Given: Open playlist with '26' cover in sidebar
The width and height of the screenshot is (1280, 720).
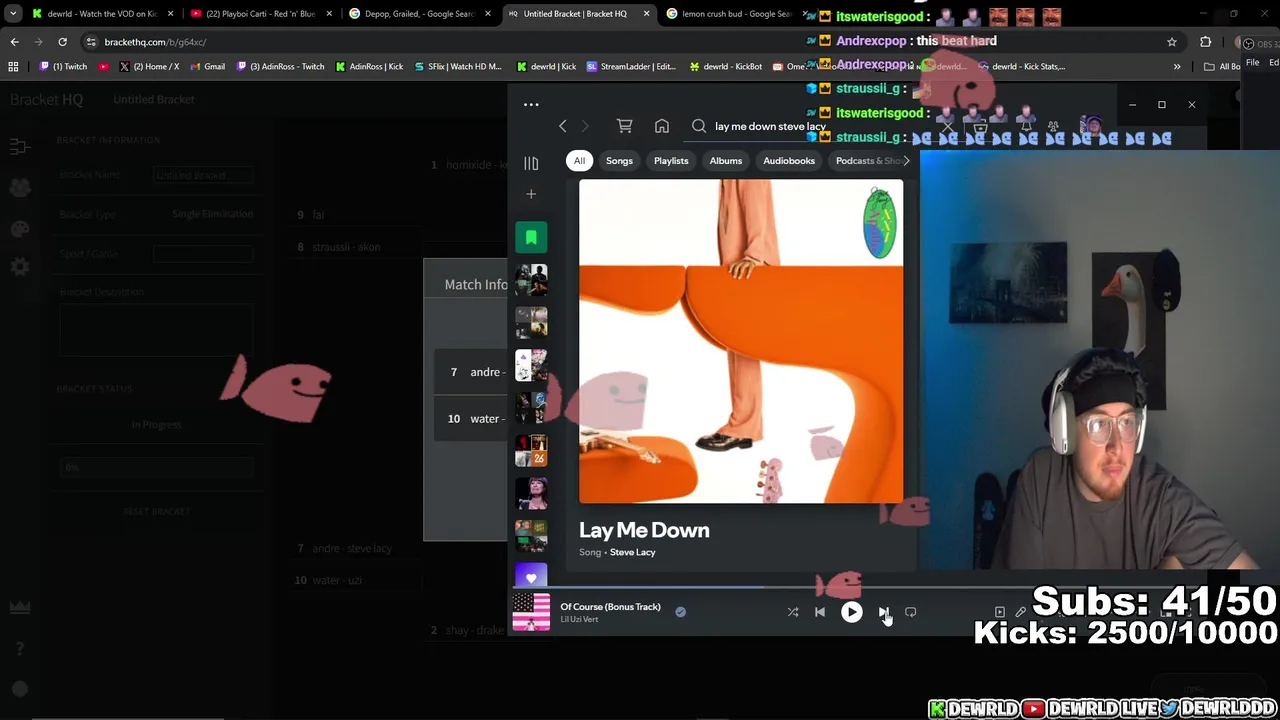Looking at the screenshot, I should (531, 451).
